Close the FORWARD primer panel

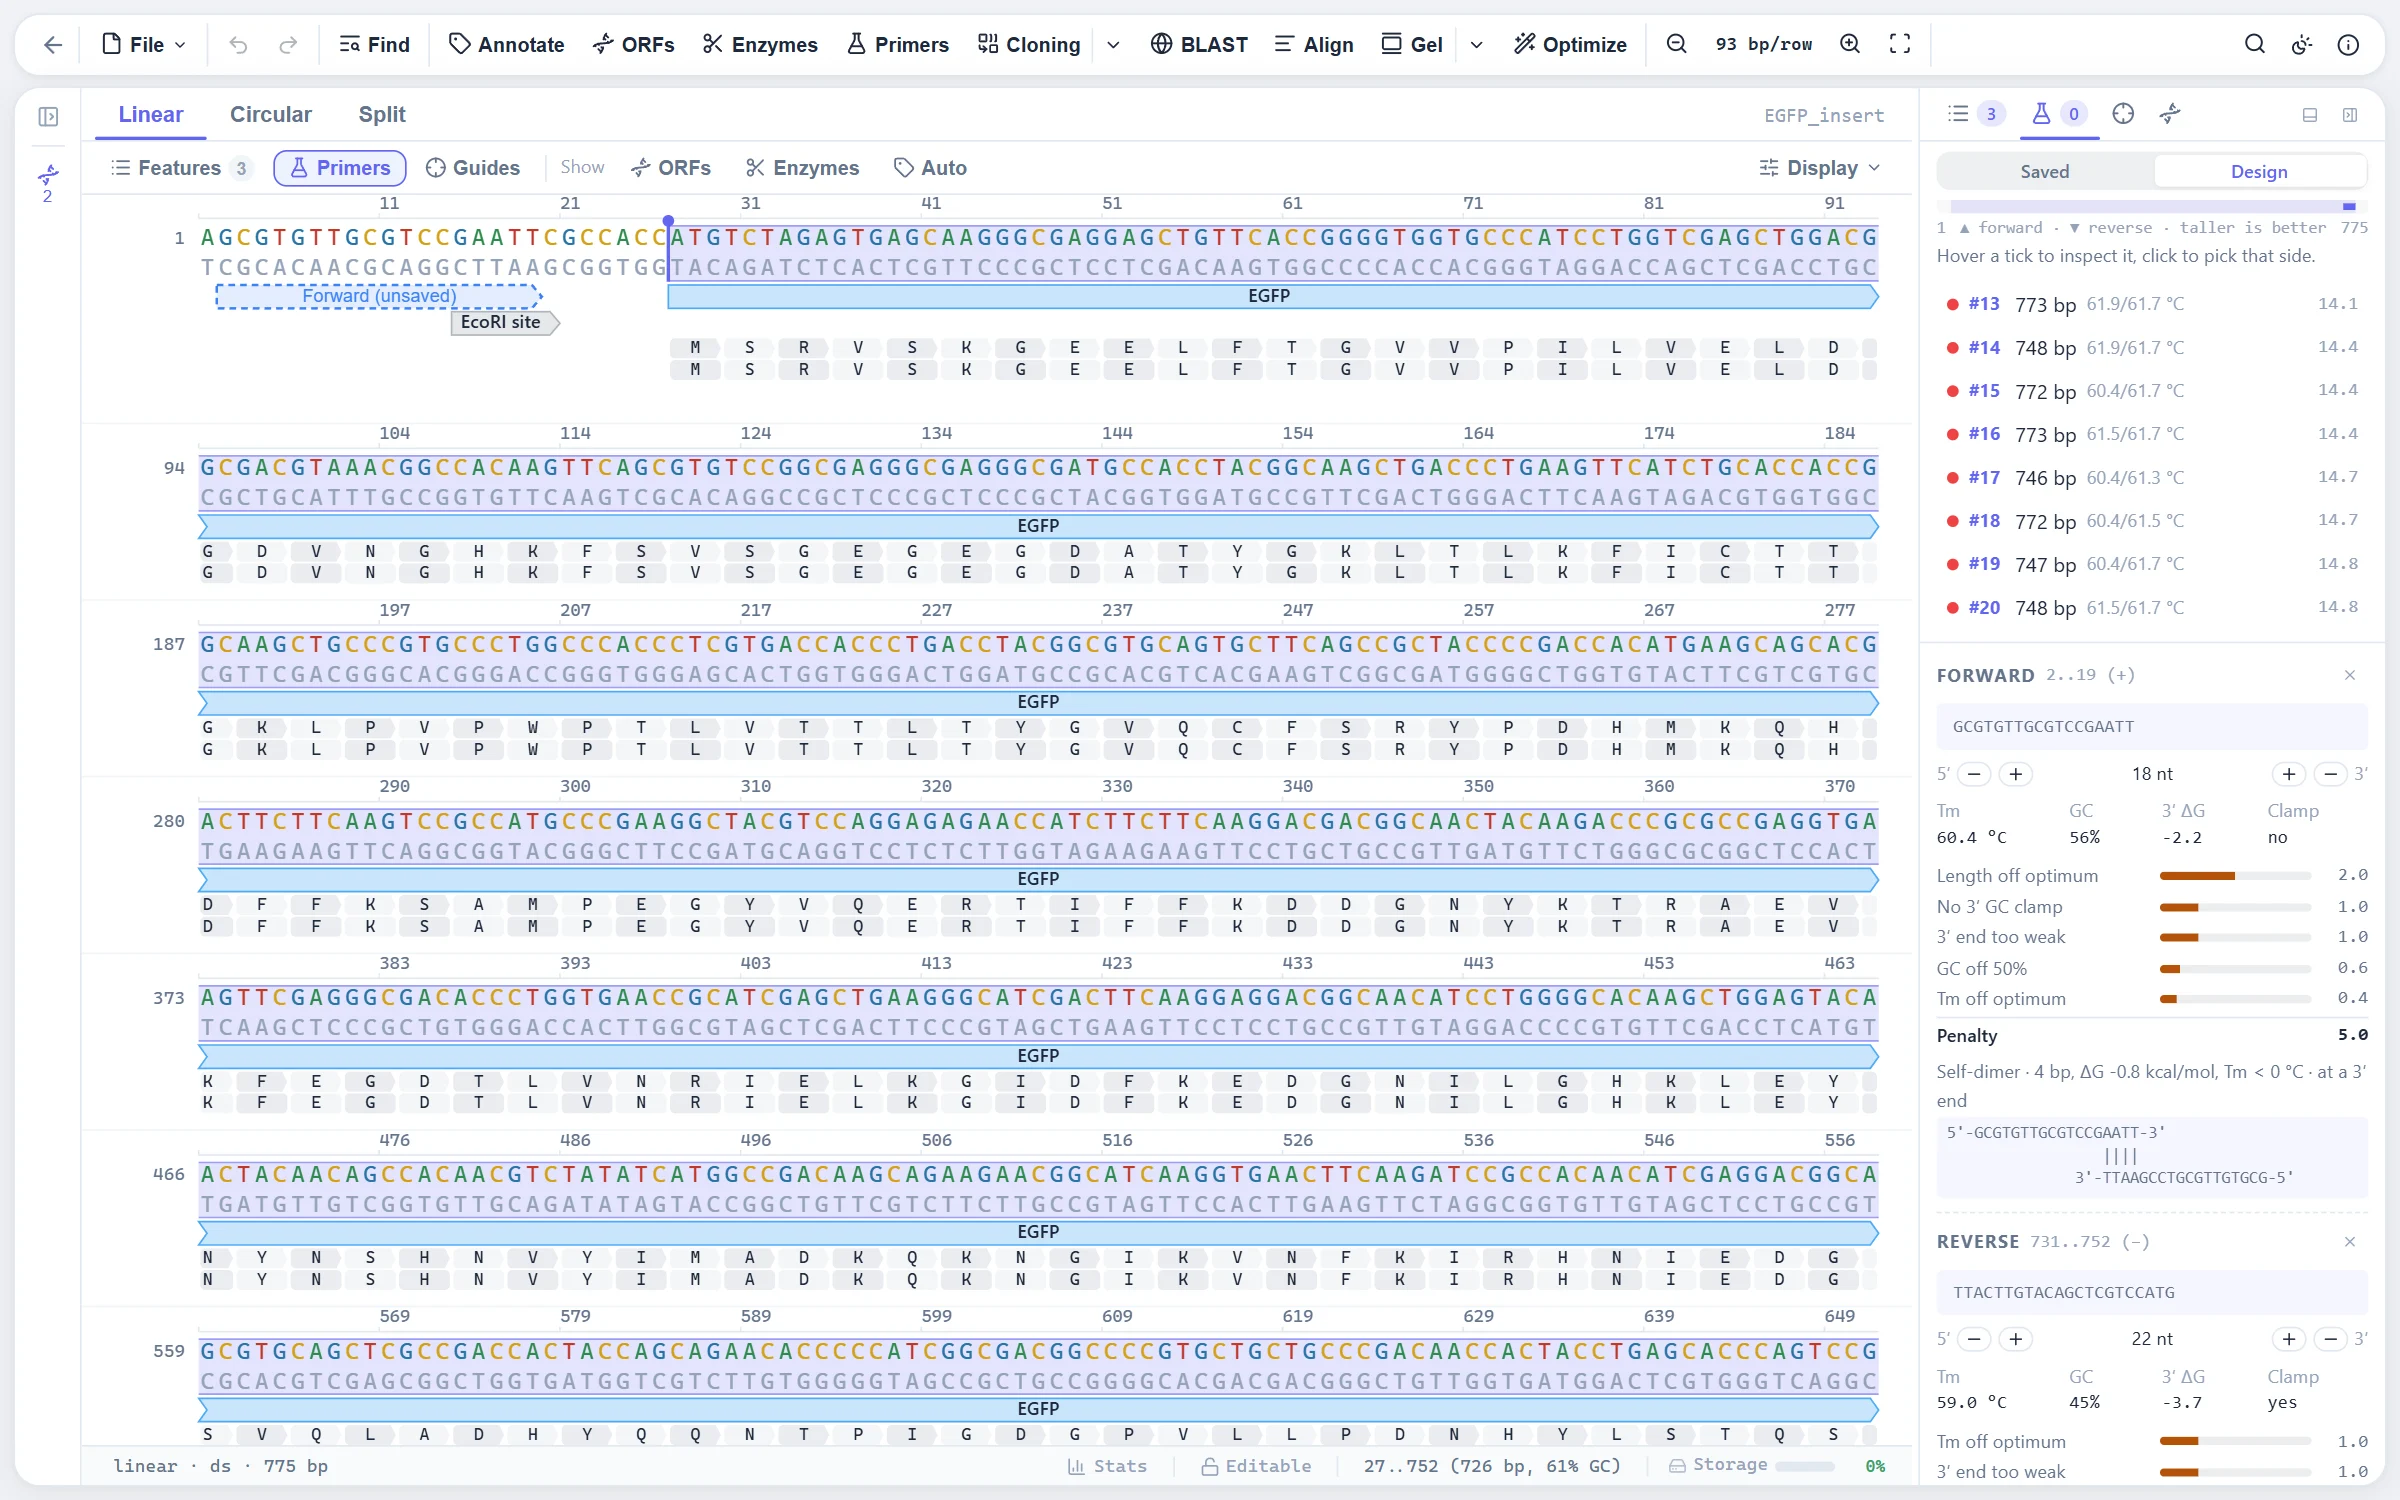[2350, 676]
